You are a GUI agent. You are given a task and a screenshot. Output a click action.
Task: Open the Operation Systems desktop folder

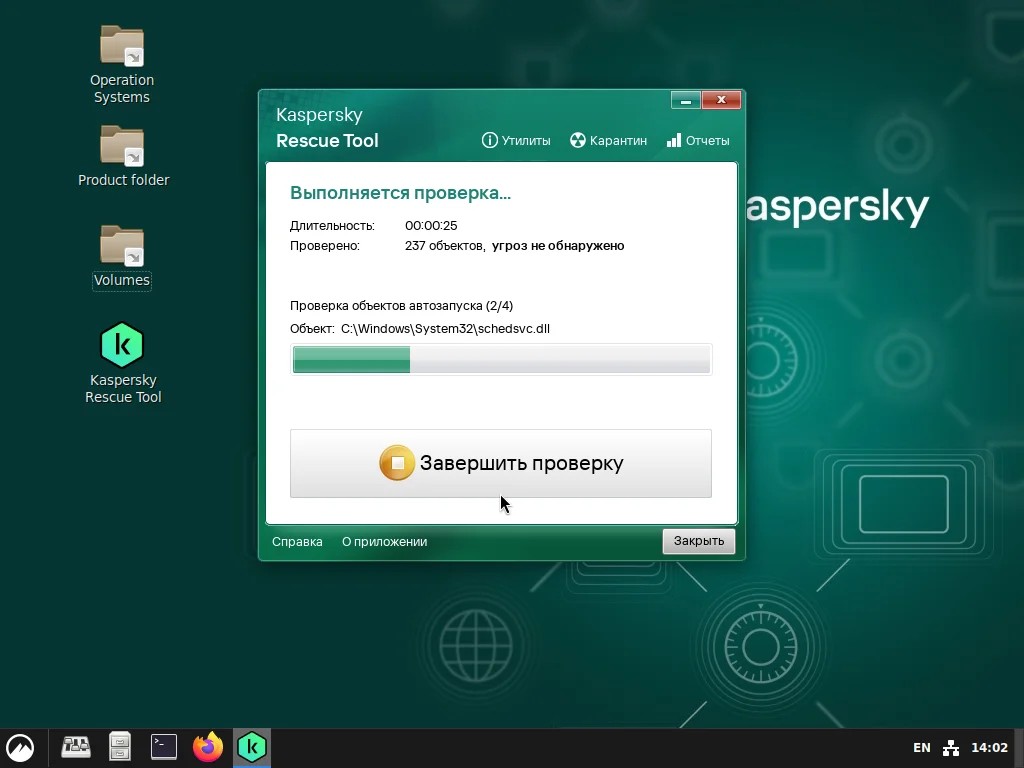(x=121, y=65)
